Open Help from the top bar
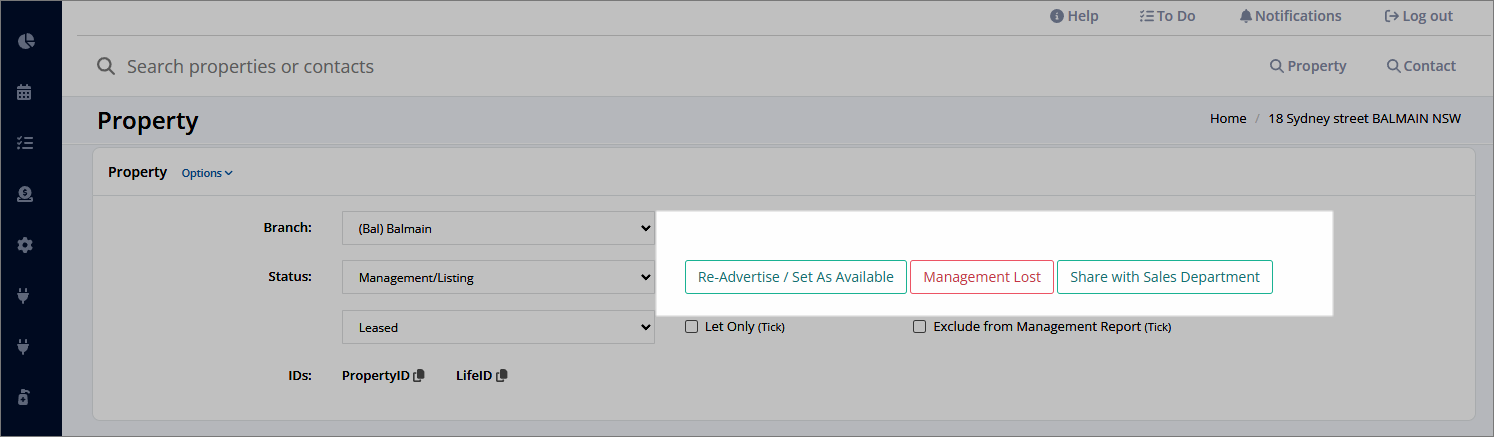 1074,16
